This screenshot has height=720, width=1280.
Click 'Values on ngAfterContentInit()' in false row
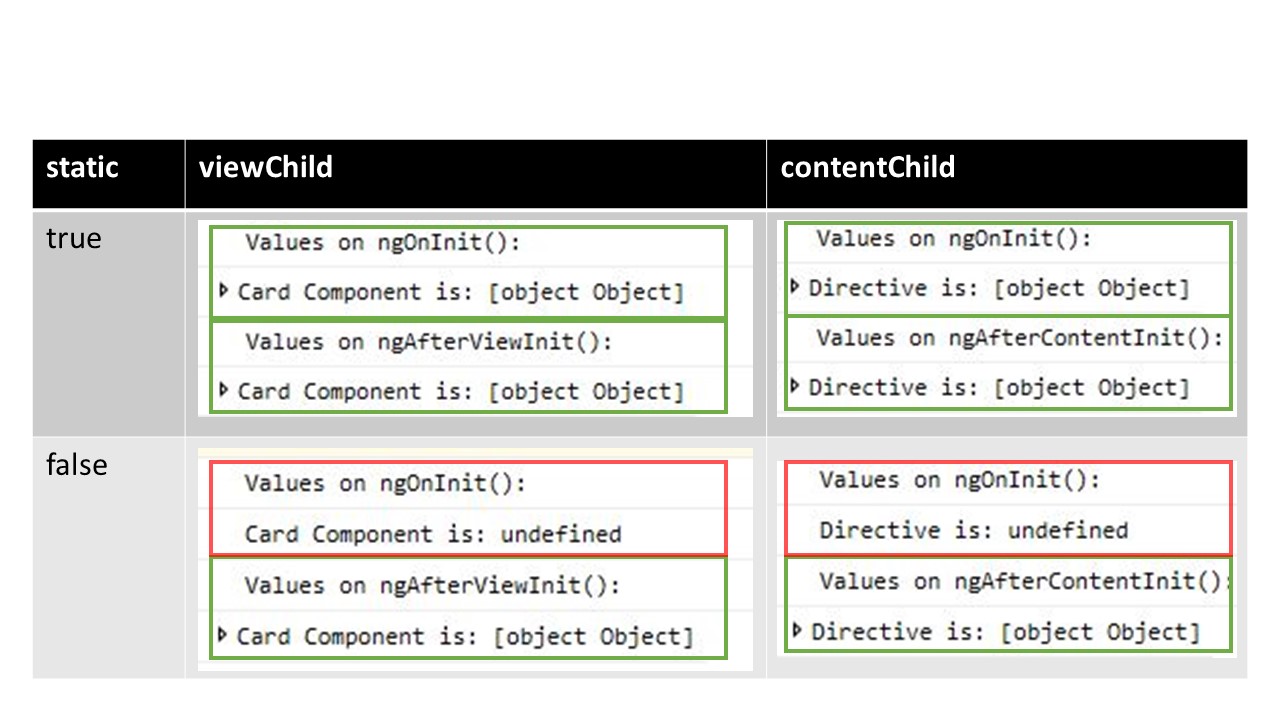tap(1023, 581)
